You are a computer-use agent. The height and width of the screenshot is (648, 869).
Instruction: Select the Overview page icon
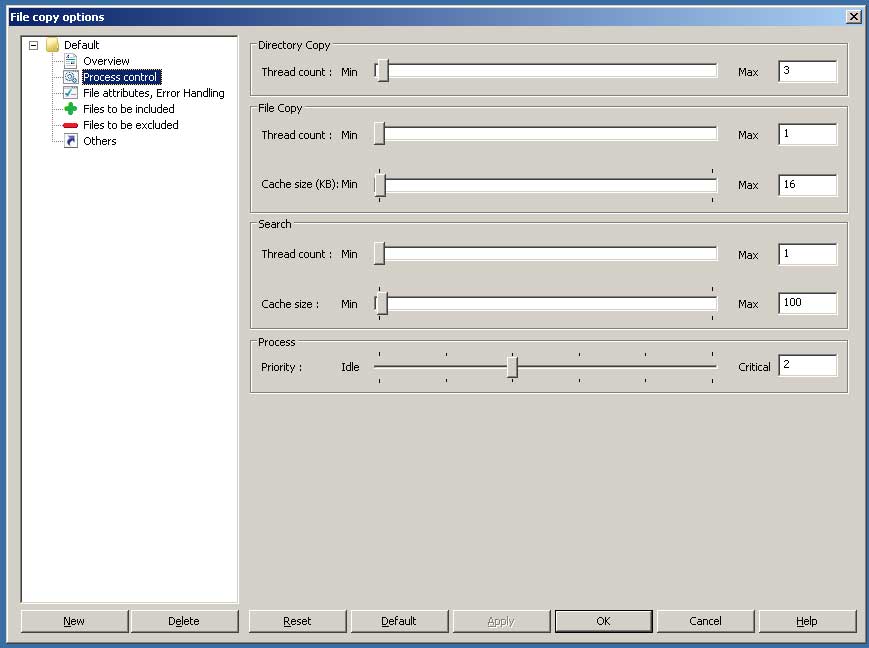70,61
